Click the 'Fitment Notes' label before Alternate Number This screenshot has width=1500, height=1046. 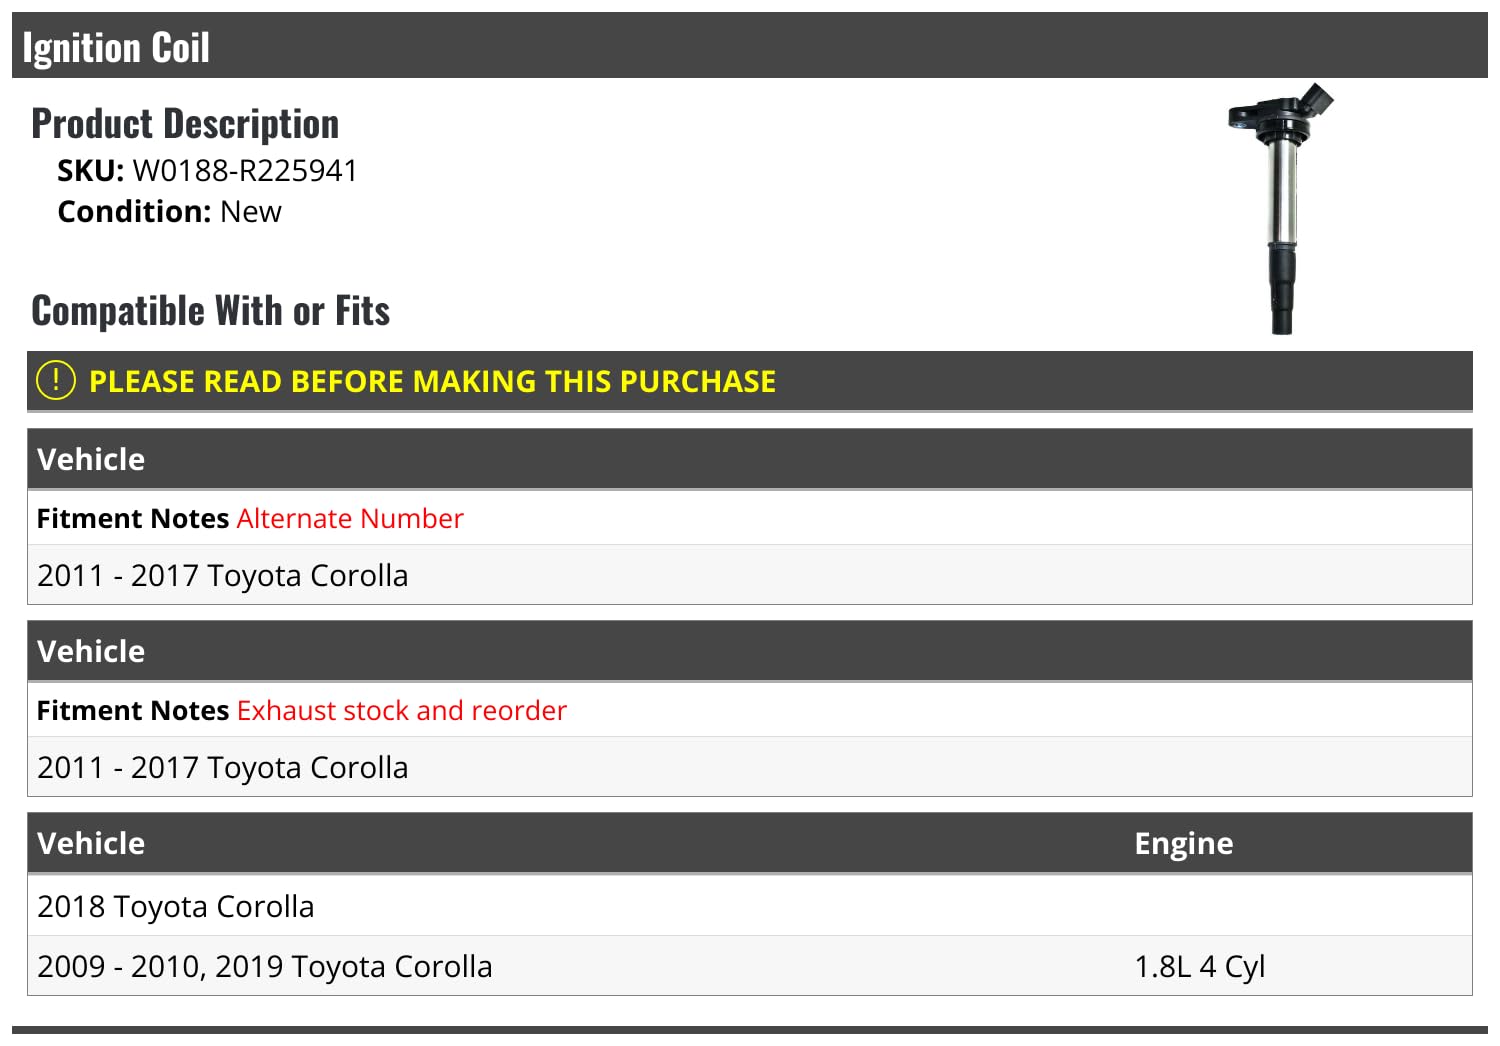click(x=133, y=518)
